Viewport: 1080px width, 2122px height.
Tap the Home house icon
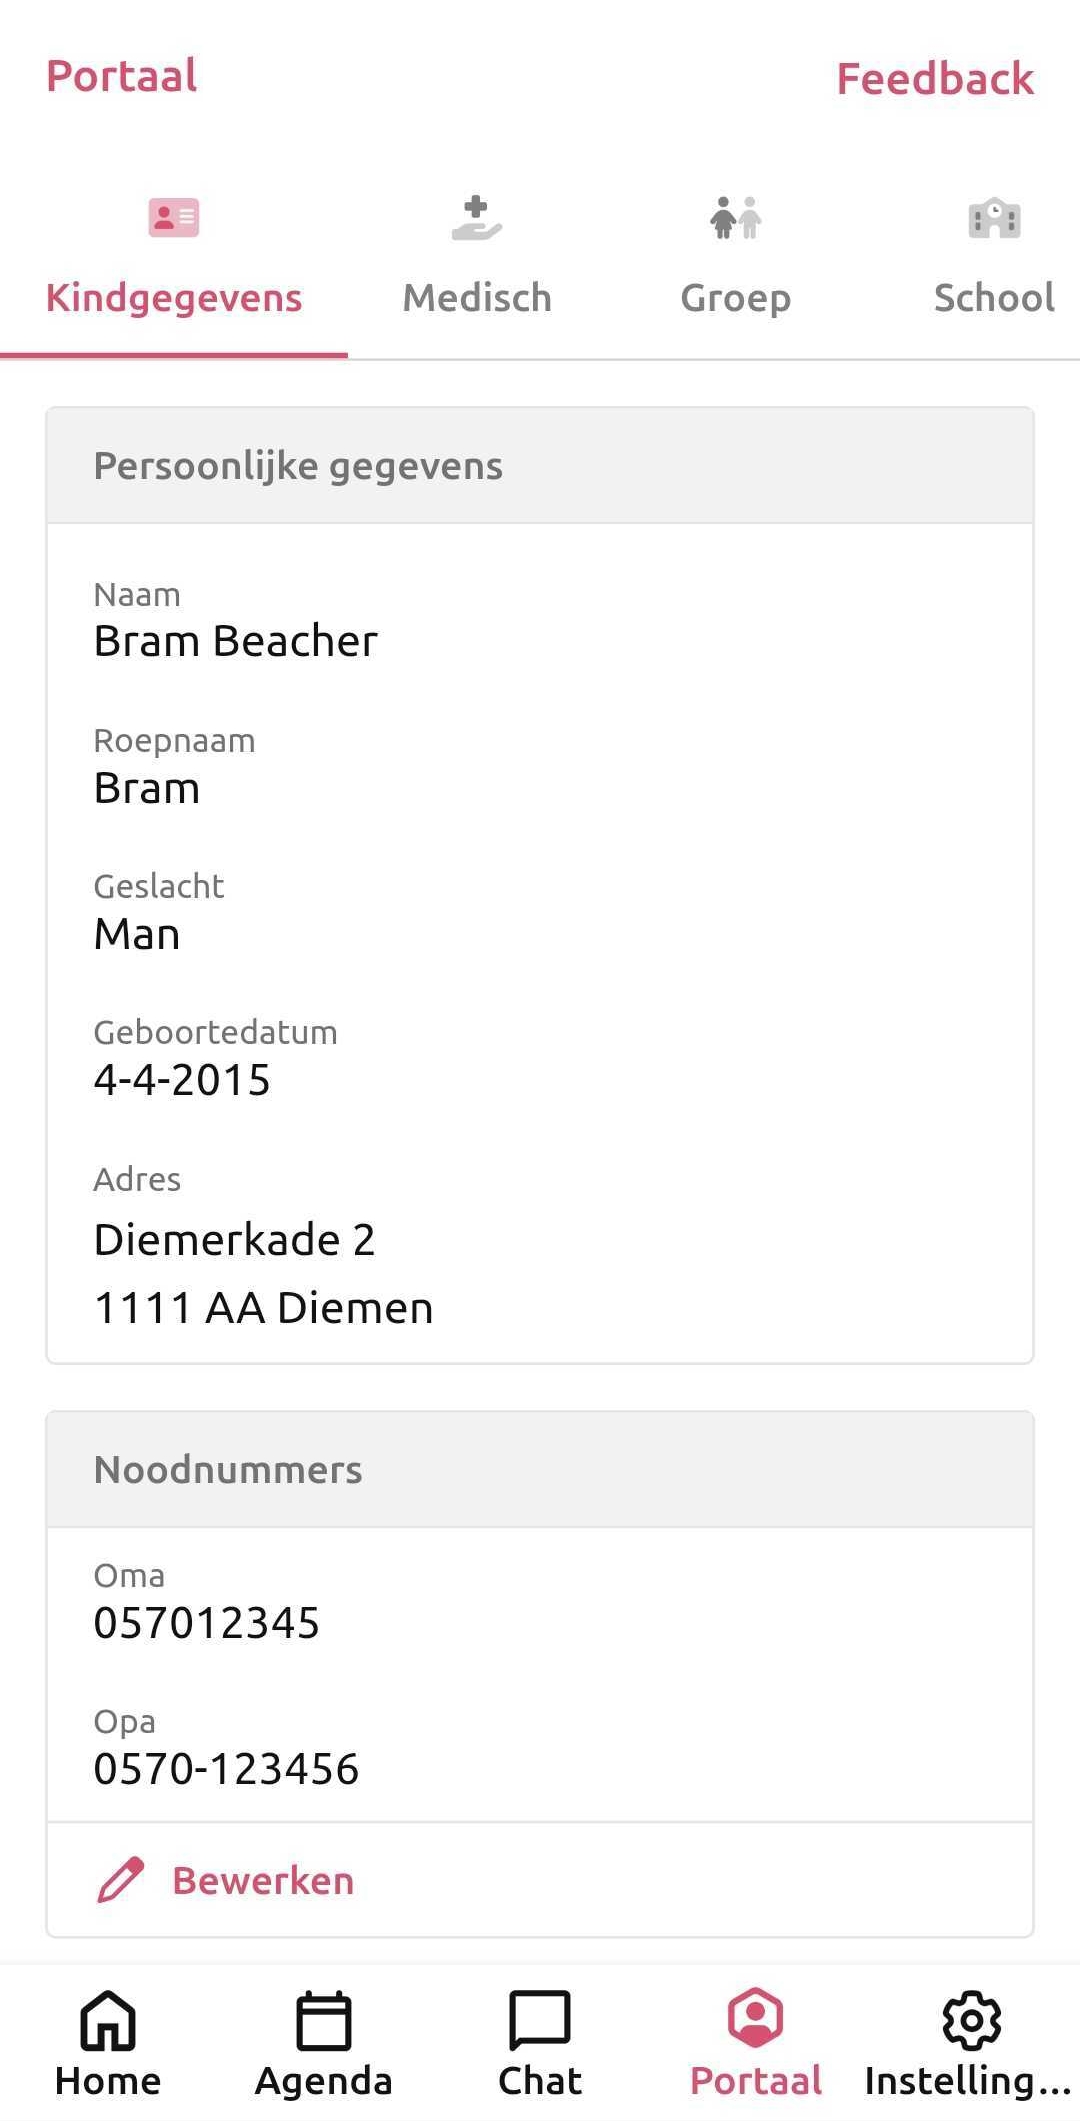click(108, 2020)
